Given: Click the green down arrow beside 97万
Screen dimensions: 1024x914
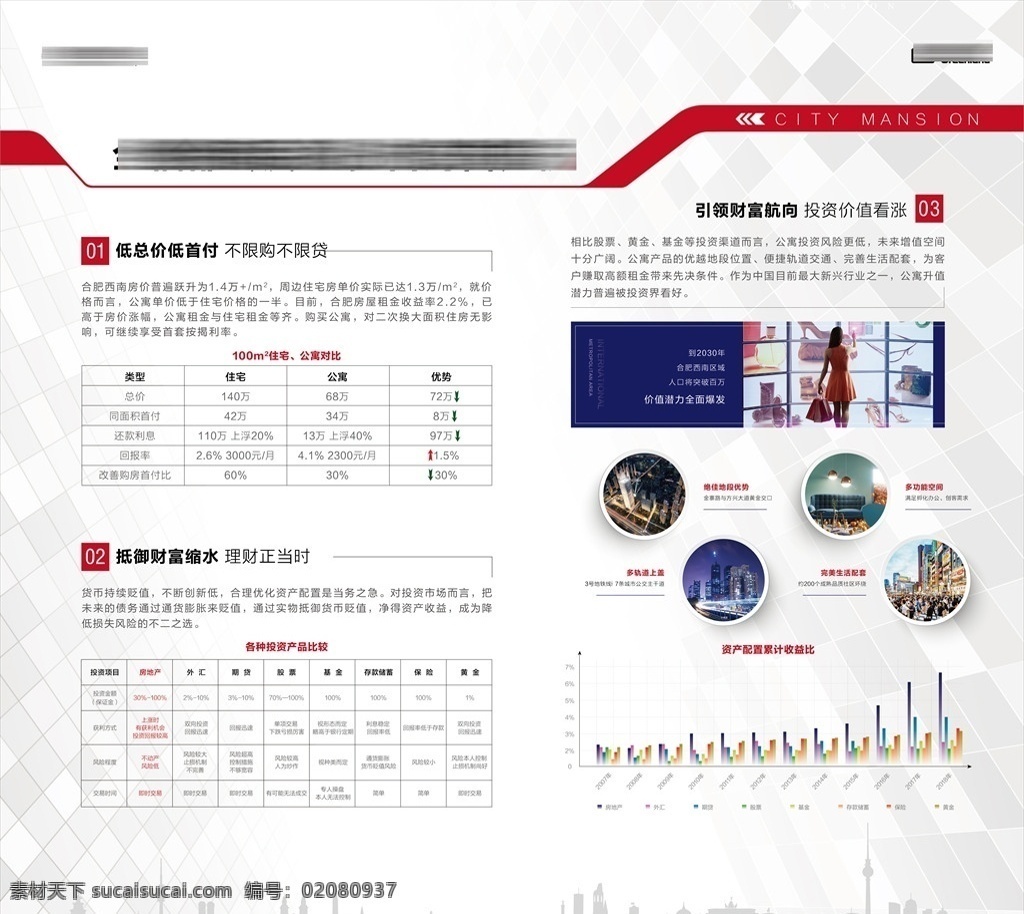Looking at the screenshot, I should point(458,435).
